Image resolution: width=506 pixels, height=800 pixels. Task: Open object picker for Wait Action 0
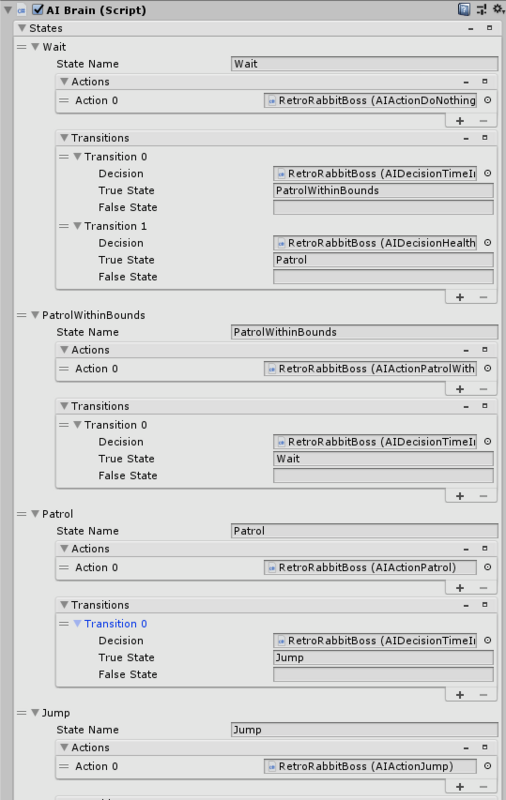click(488, 100)
